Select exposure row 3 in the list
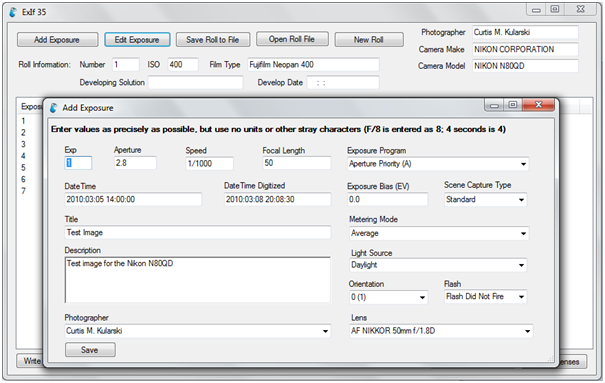The height and width of the screenshot is (383, 605). pyautogui.click(x=23, y=144)
